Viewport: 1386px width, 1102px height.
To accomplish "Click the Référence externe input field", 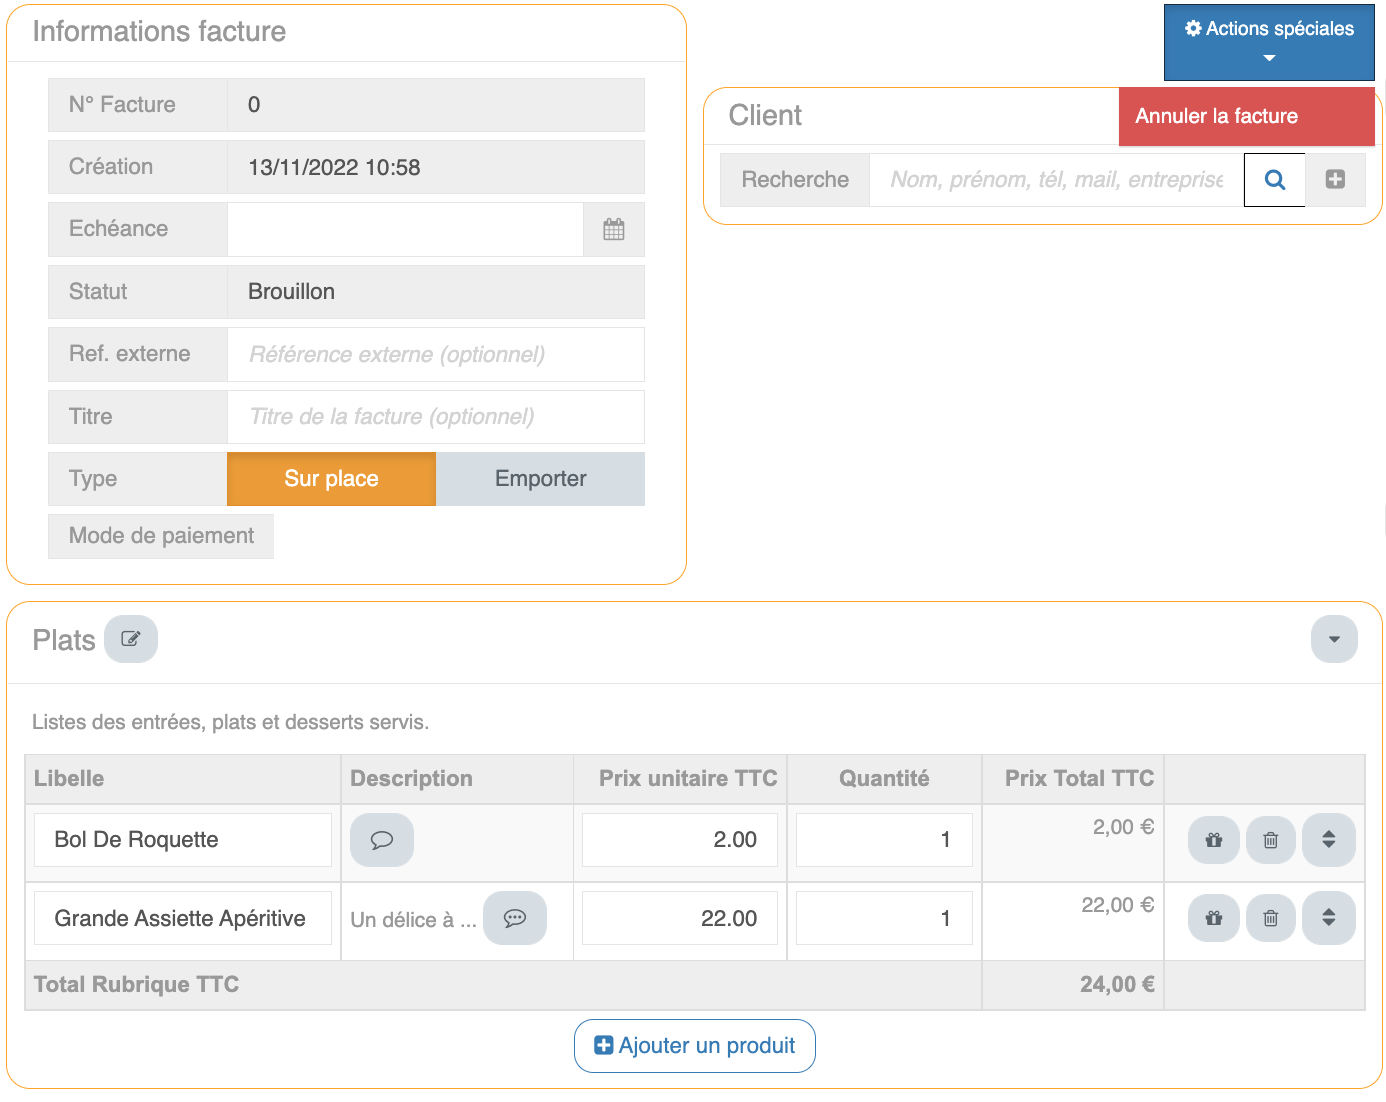I will point(435,355).
